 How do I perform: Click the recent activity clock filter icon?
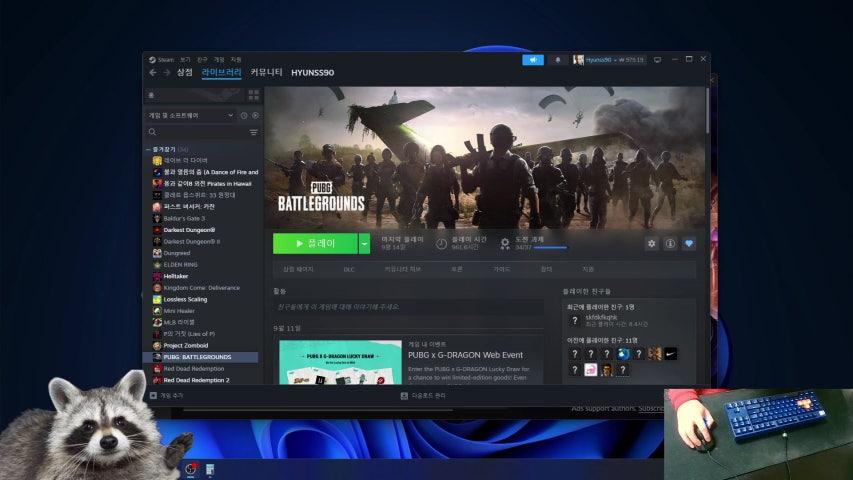click(244, 115)
